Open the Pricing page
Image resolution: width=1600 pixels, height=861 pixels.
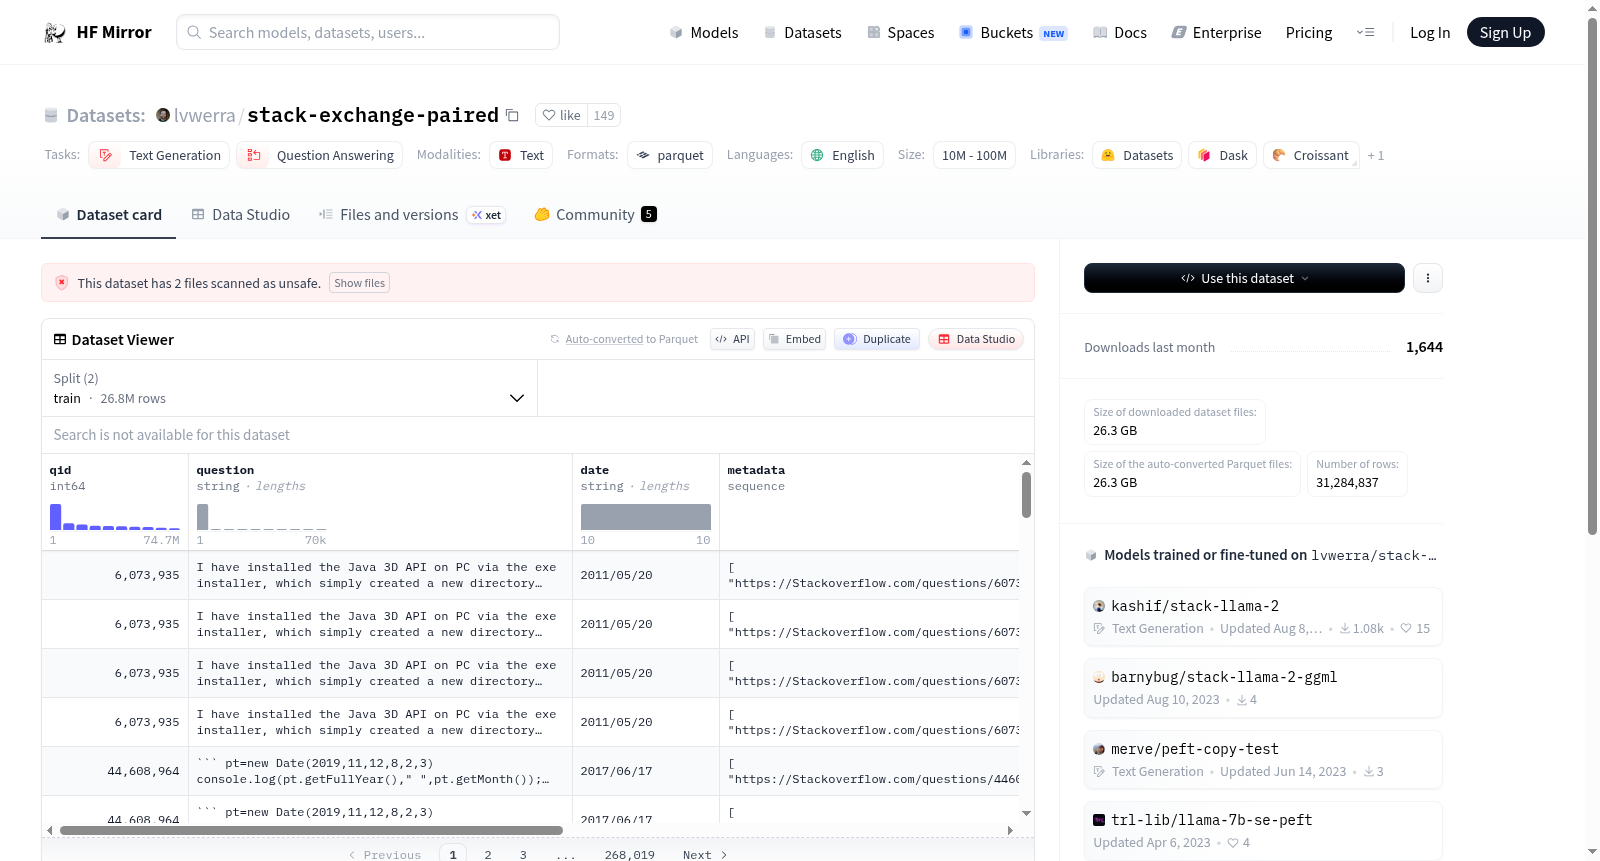[1309, 32]
